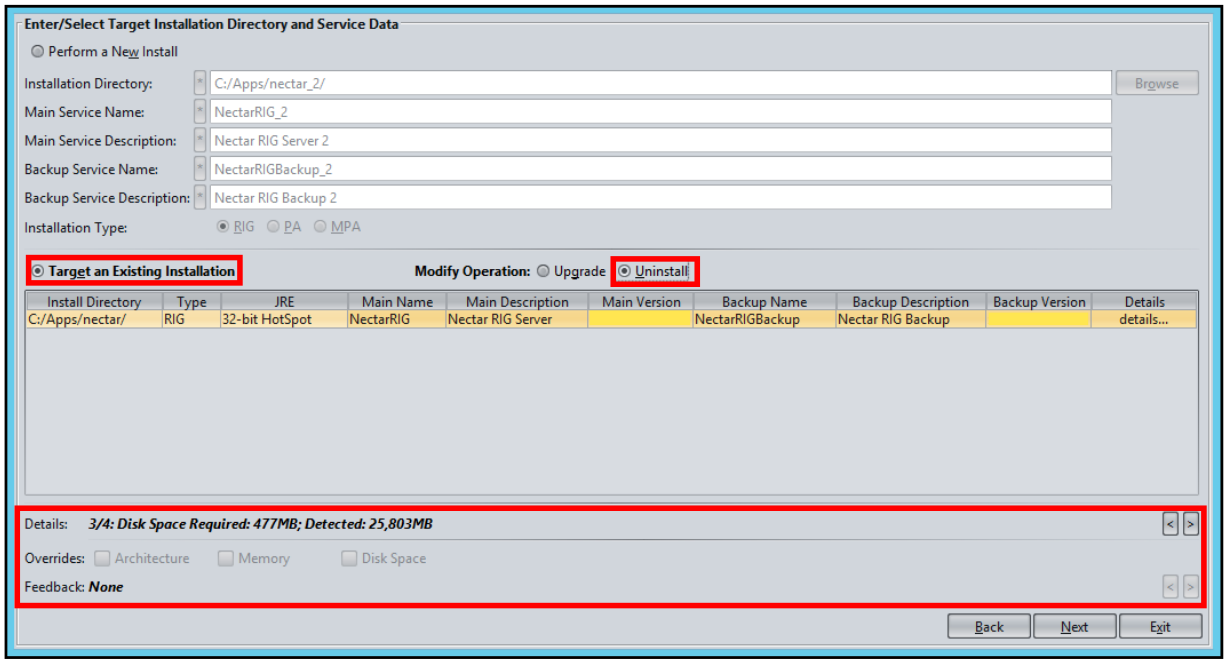Viewport: 1228px width, 664px height.
Task: Show next Feedback message arrow
Action: click(x=1190, y=587)
